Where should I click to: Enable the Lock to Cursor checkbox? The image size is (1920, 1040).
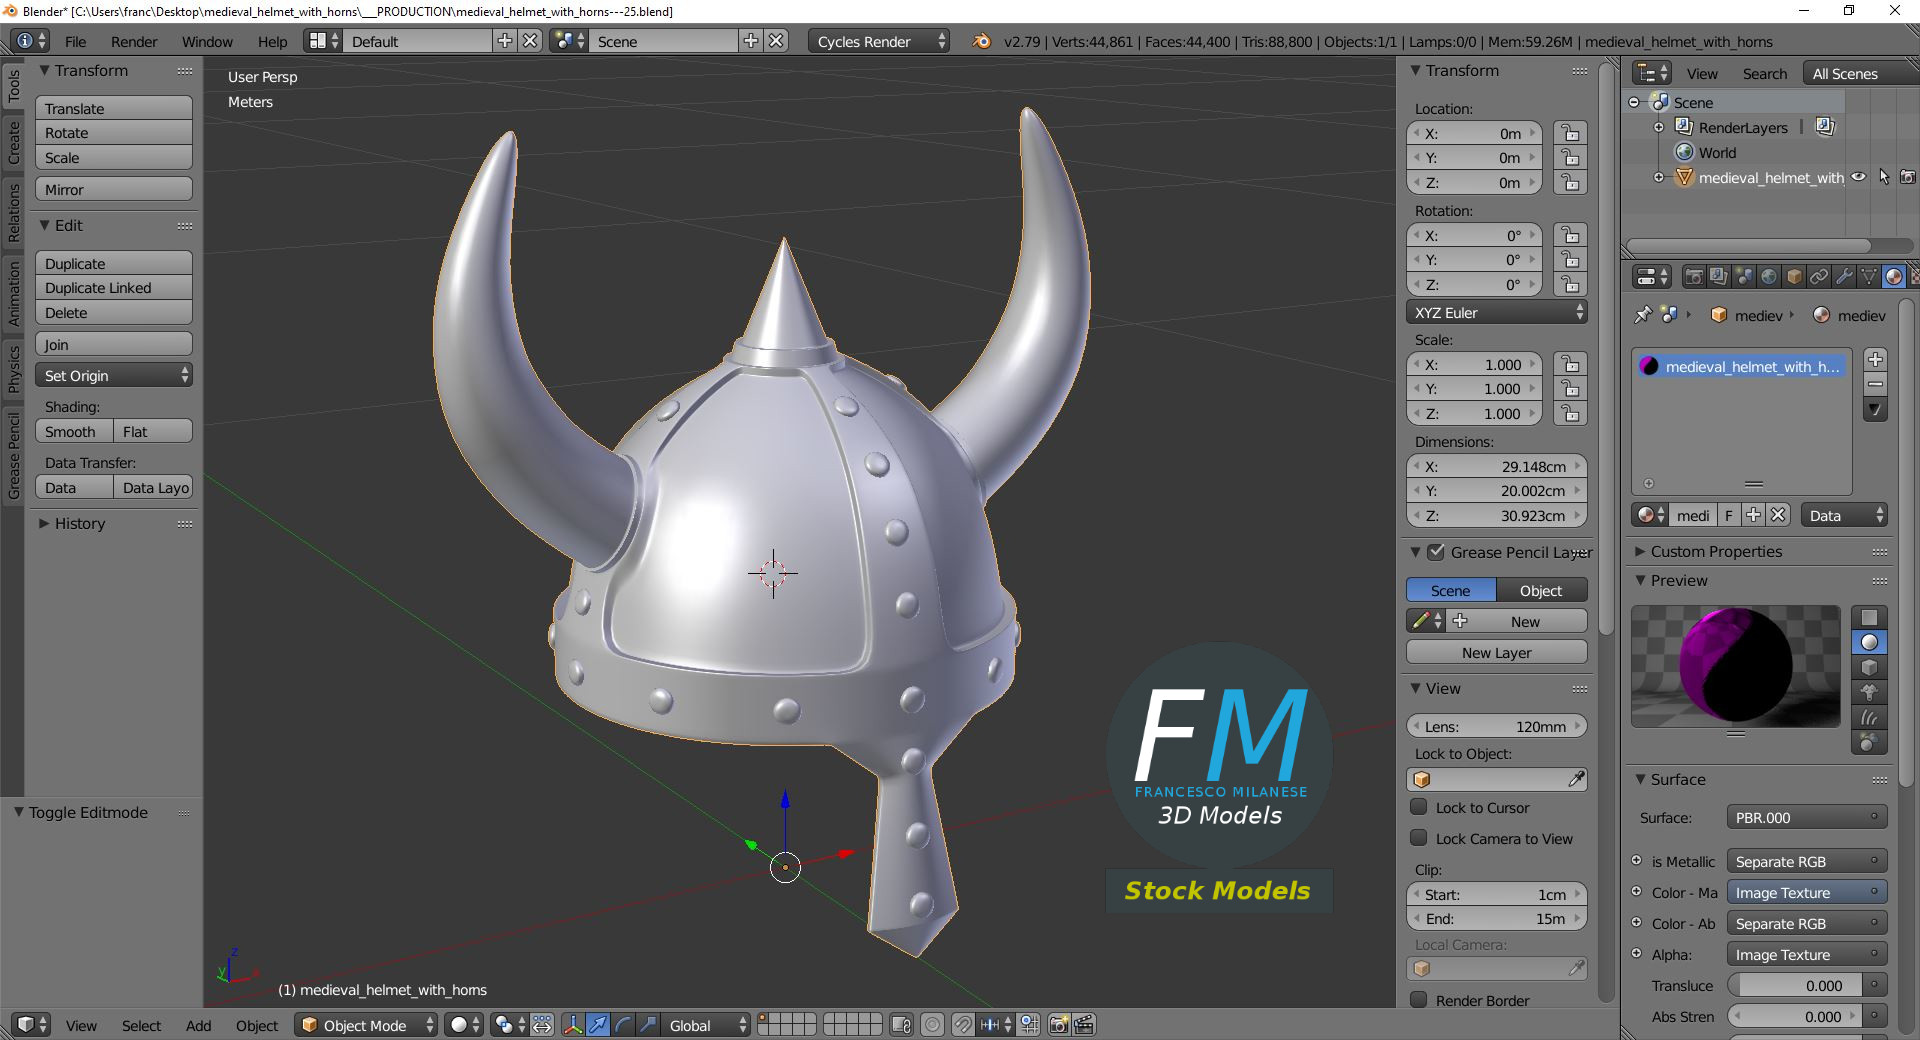tap(1418, 808)
